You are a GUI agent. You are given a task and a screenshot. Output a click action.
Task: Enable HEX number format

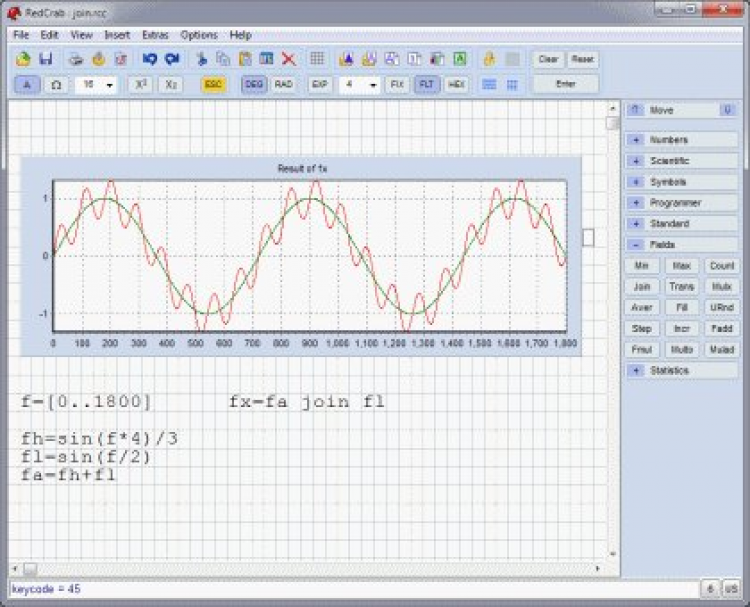click(x=456, y=85)
